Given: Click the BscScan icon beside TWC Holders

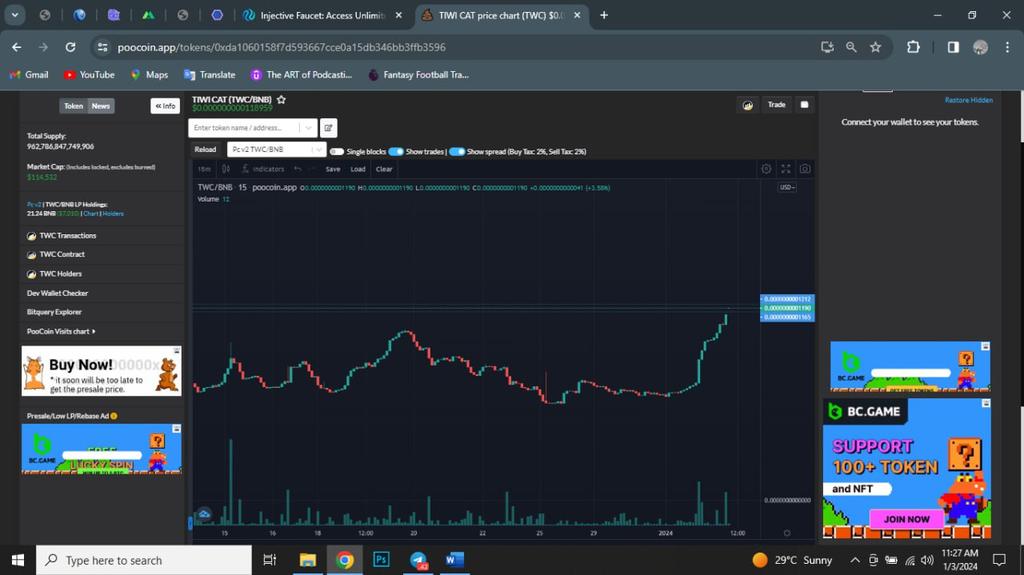Looking at the screenshot, I should click(x=31, y=274).
